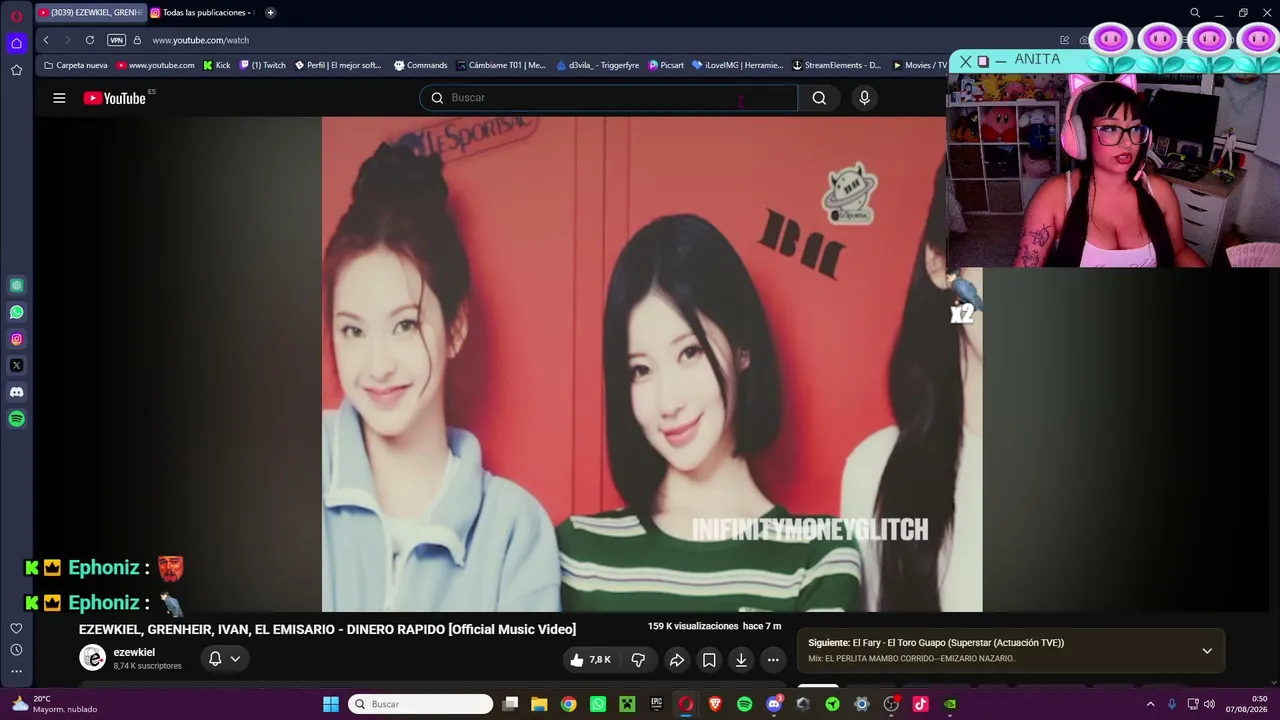
Task: Open TikTok from the Windows taskbar
Action: [920, 704]
